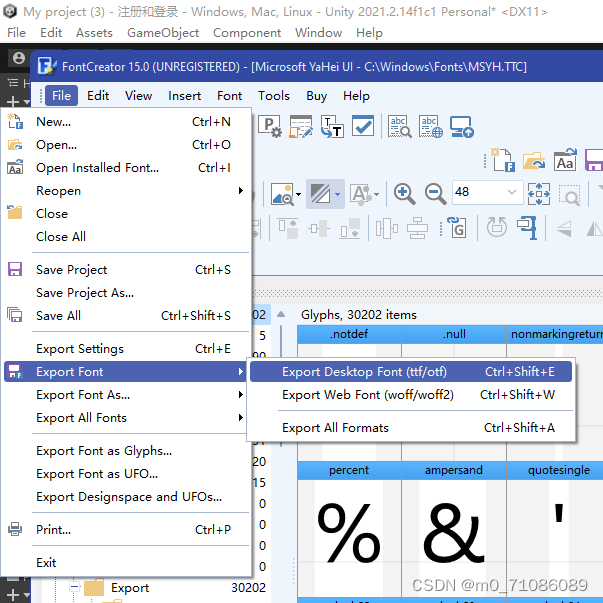Click the abc find magnifier icon
Viewport: 603px width, 603px height.
click(400, 126)
